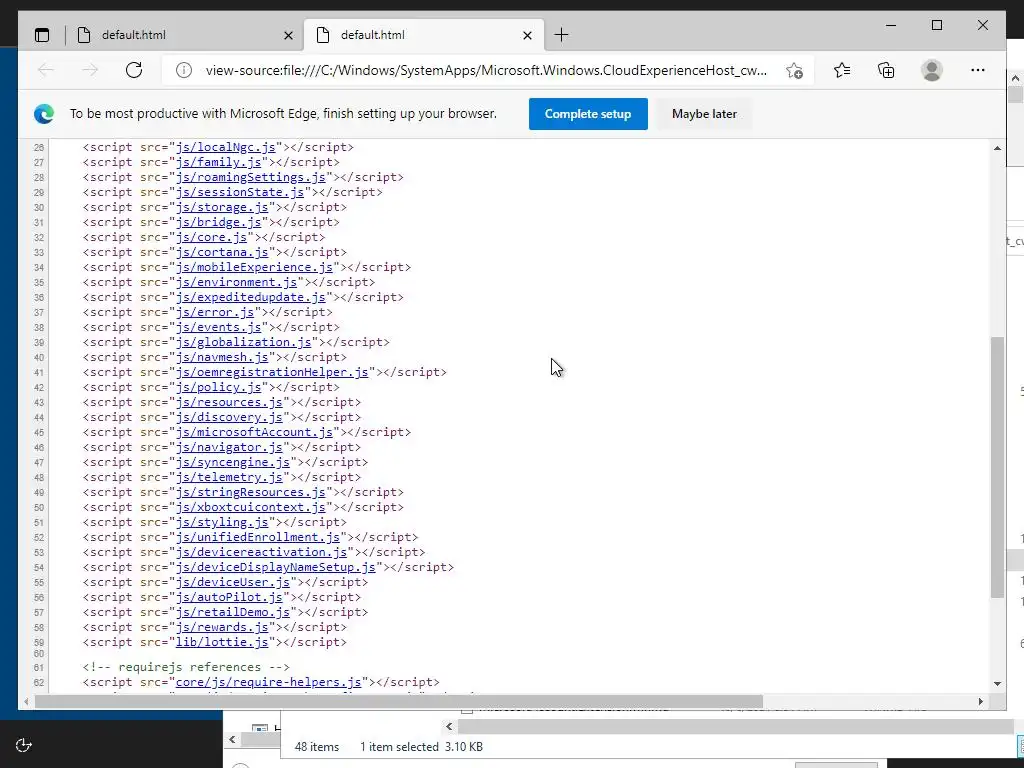Switch to the first default.html tab

185,35
